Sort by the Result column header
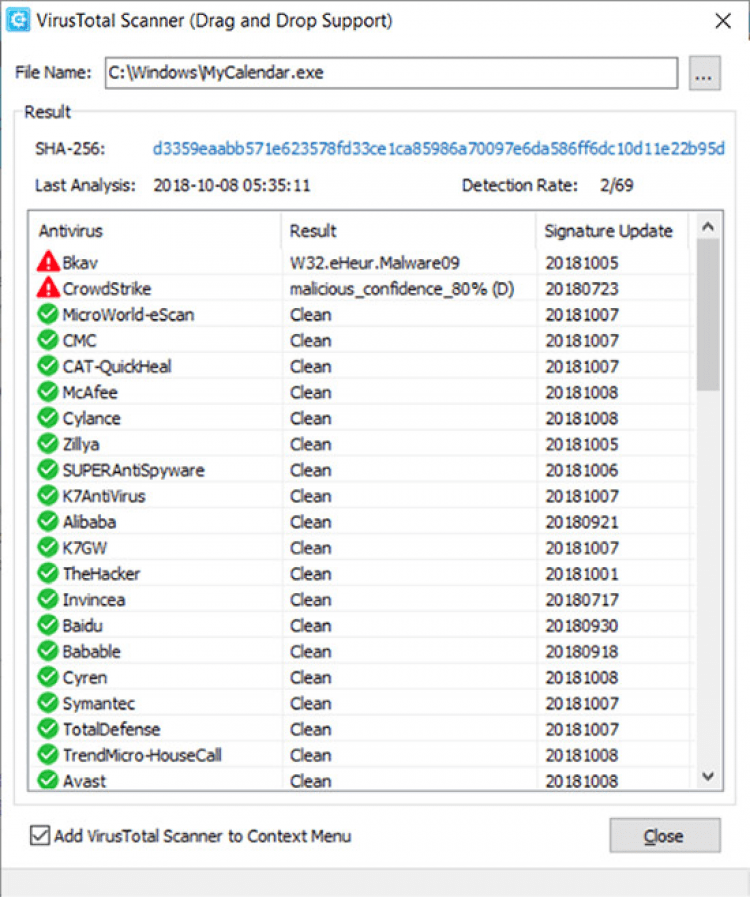 click(408, 231)
